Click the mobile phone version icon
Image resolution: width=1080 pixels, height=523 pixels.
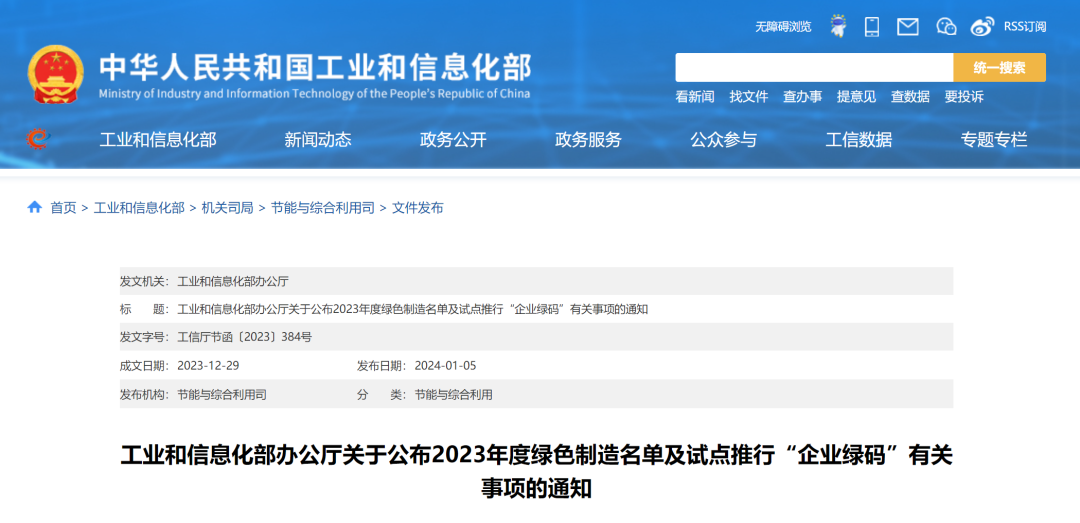(872, 27)
